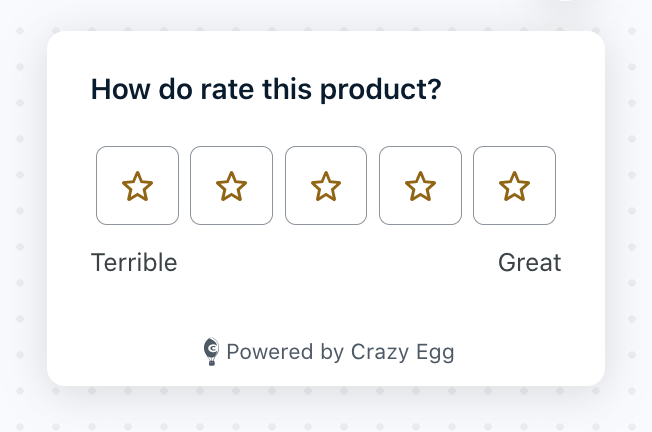652x432 pixels.
Task: Click the second star icon
Action: (x=232, y=186)
